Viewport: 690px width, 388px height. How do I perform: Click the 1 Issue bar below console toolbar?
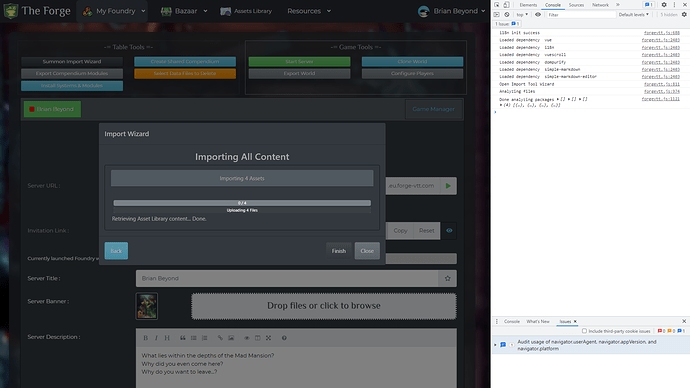click(507, 24)
